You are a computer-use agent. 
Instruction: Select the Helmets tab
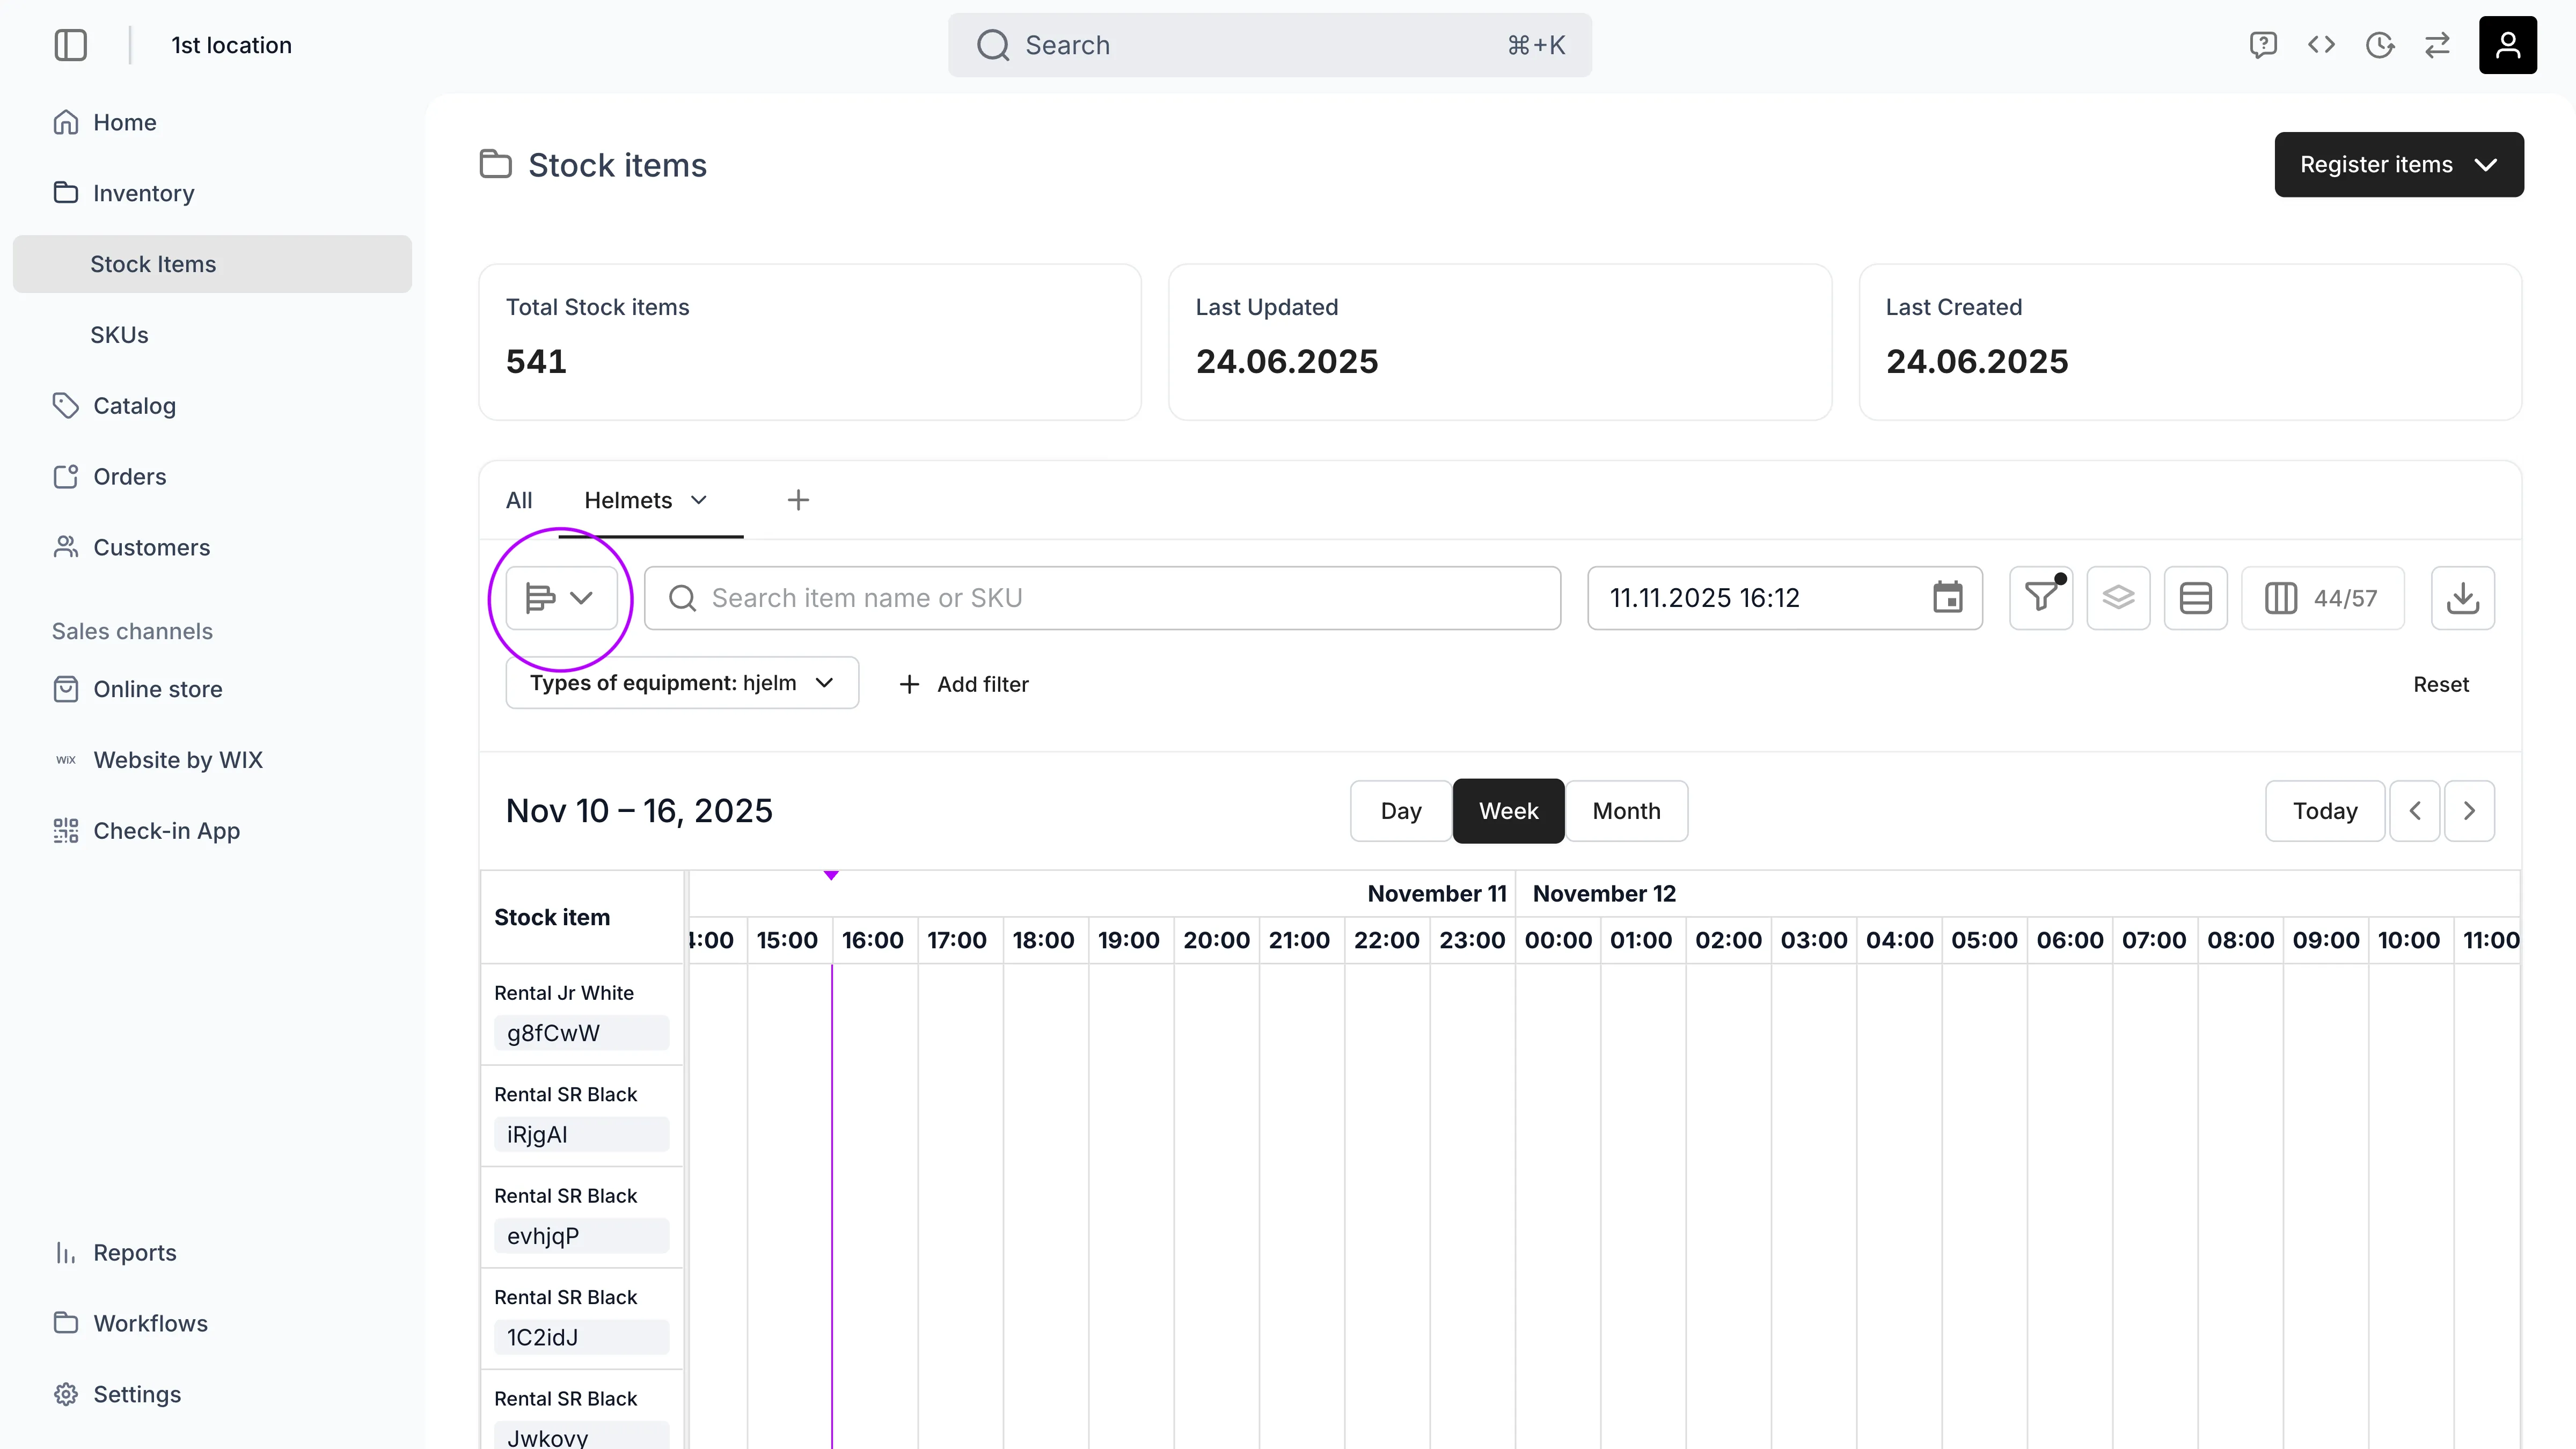tap(628, 500)
